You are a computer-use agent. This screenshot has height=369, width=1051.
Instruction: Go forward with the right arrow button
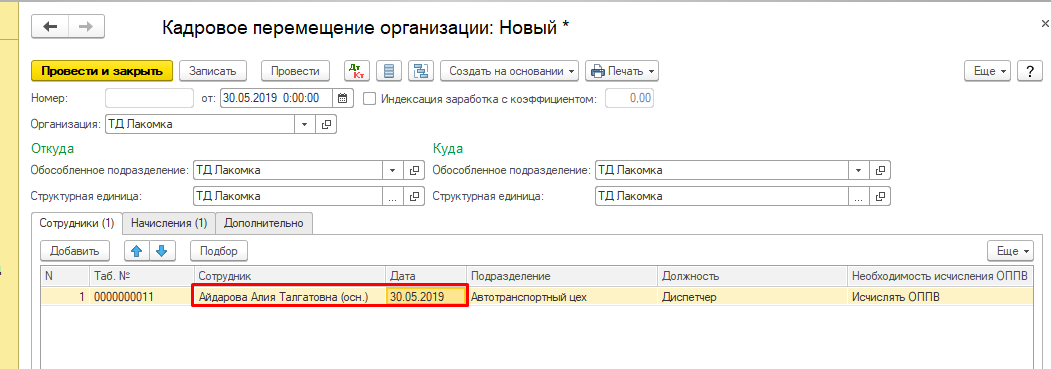[86, 27]
